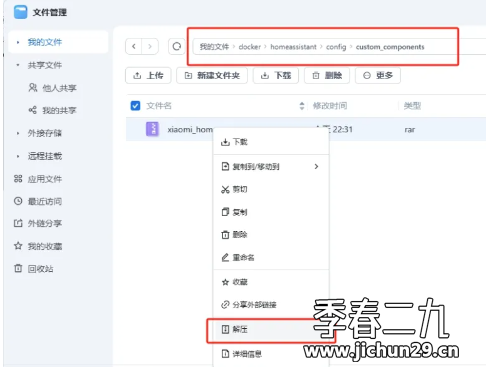Click custom_components in the breadcrumb

point(390,47)
